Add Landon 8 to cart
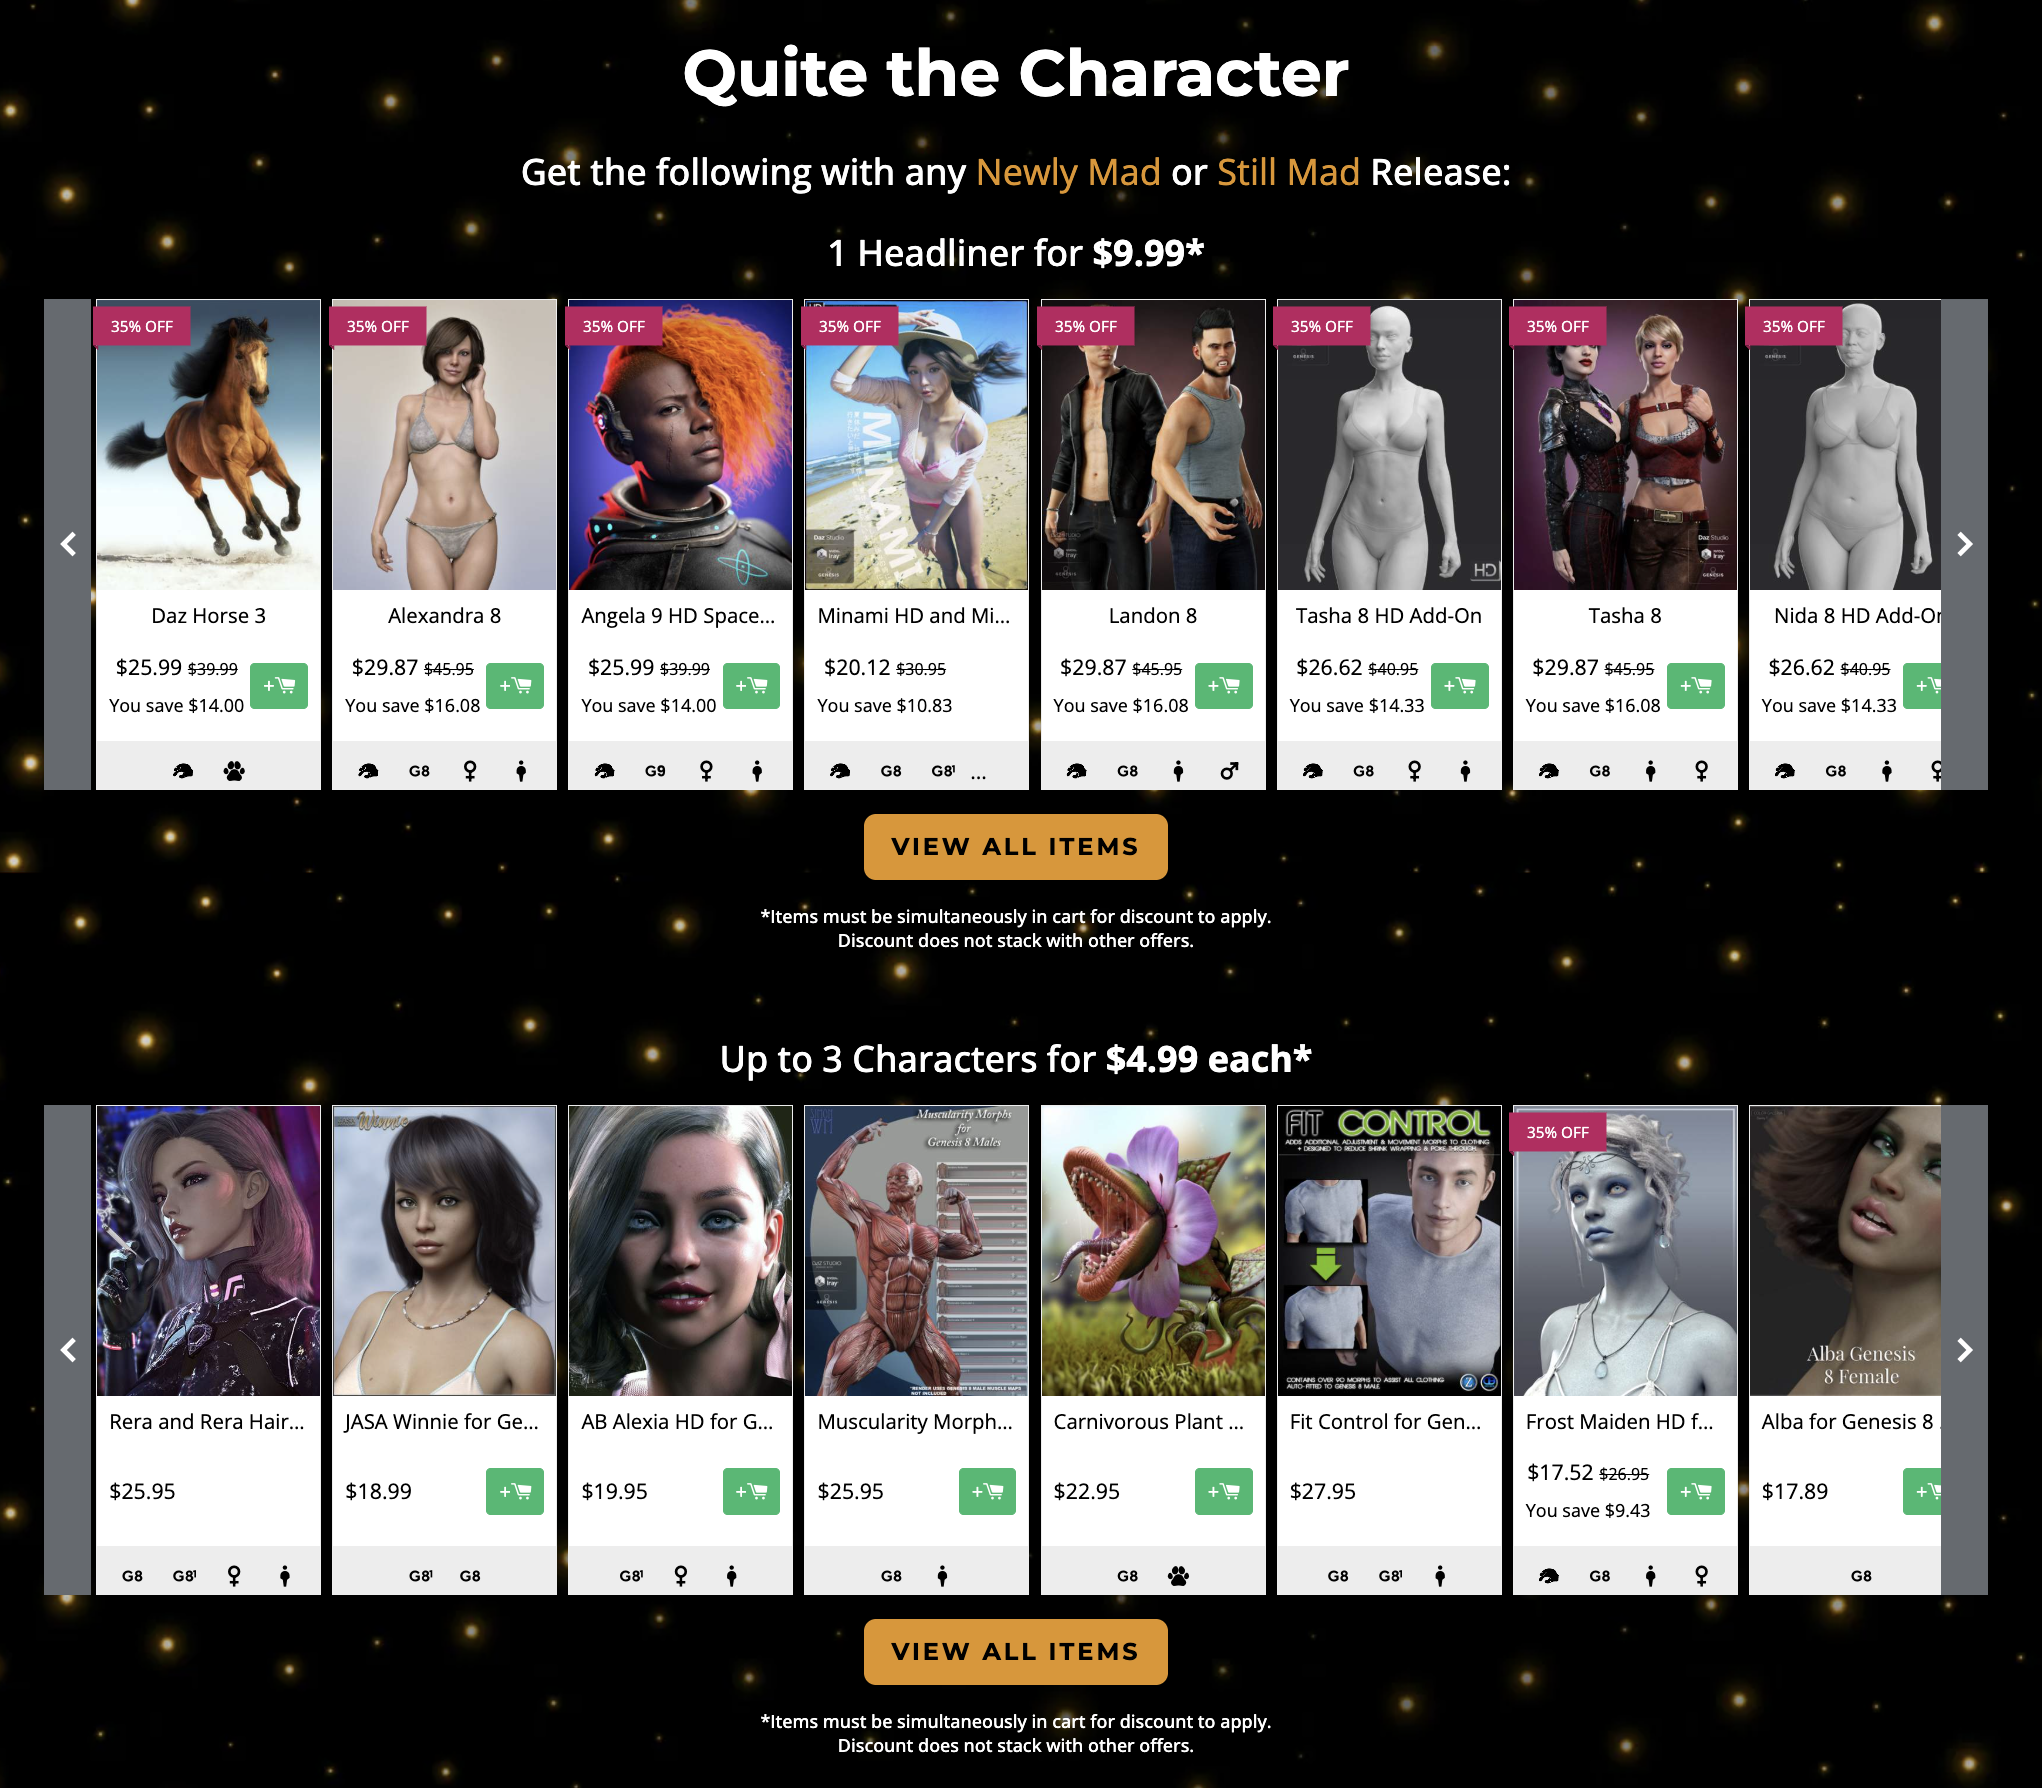Viewport: 2042px width, 1788px height. click(1223, 686)
